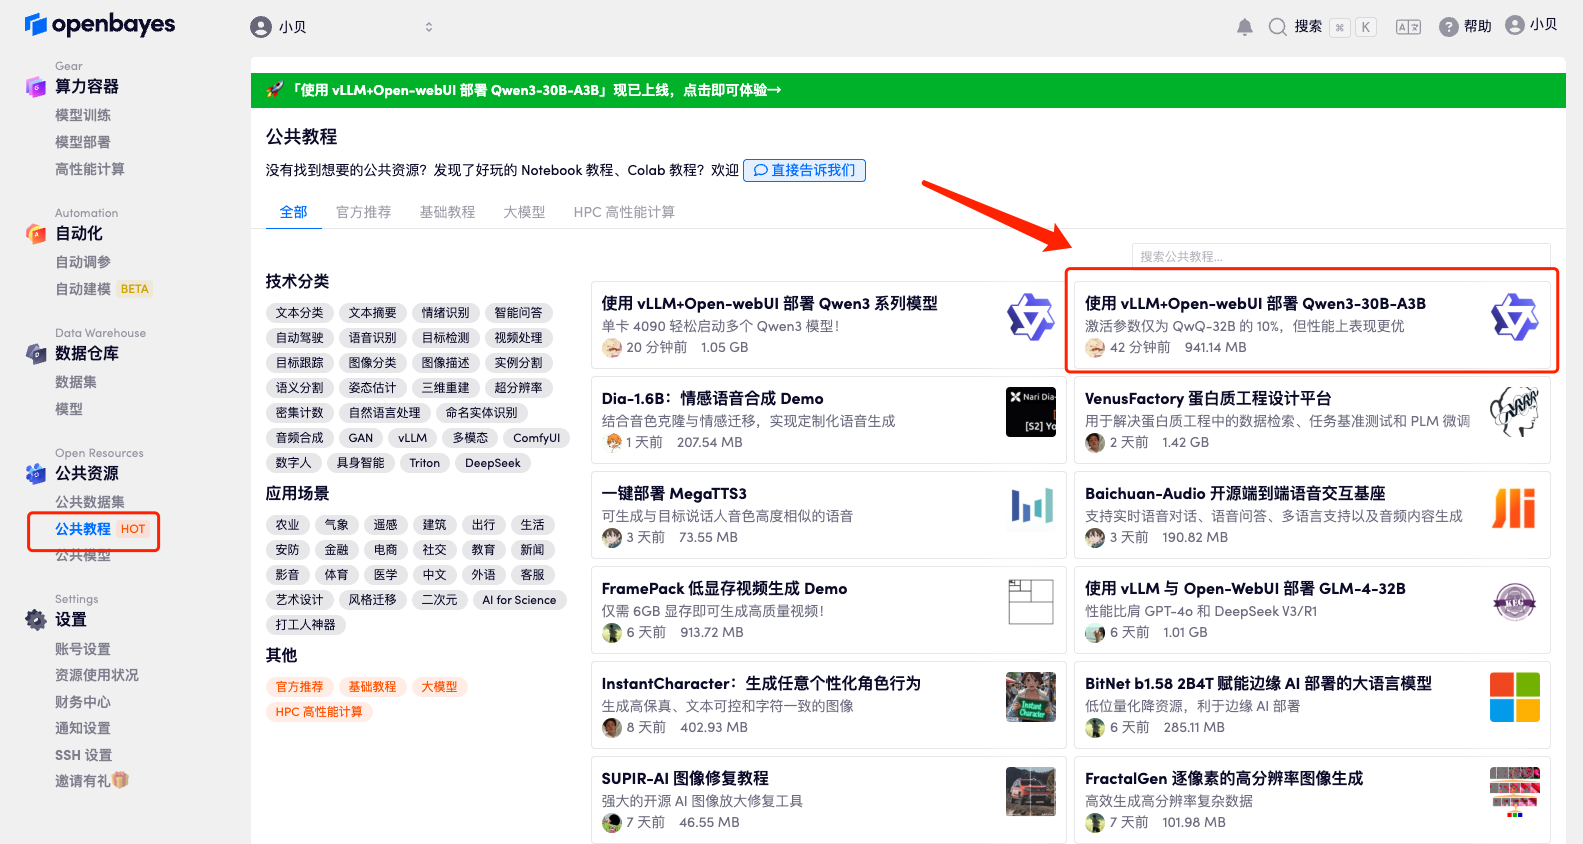This screenshot has width=1583, height=844.
Task: Filter by 自动驾驶 tag
Action: click(300, 338)
